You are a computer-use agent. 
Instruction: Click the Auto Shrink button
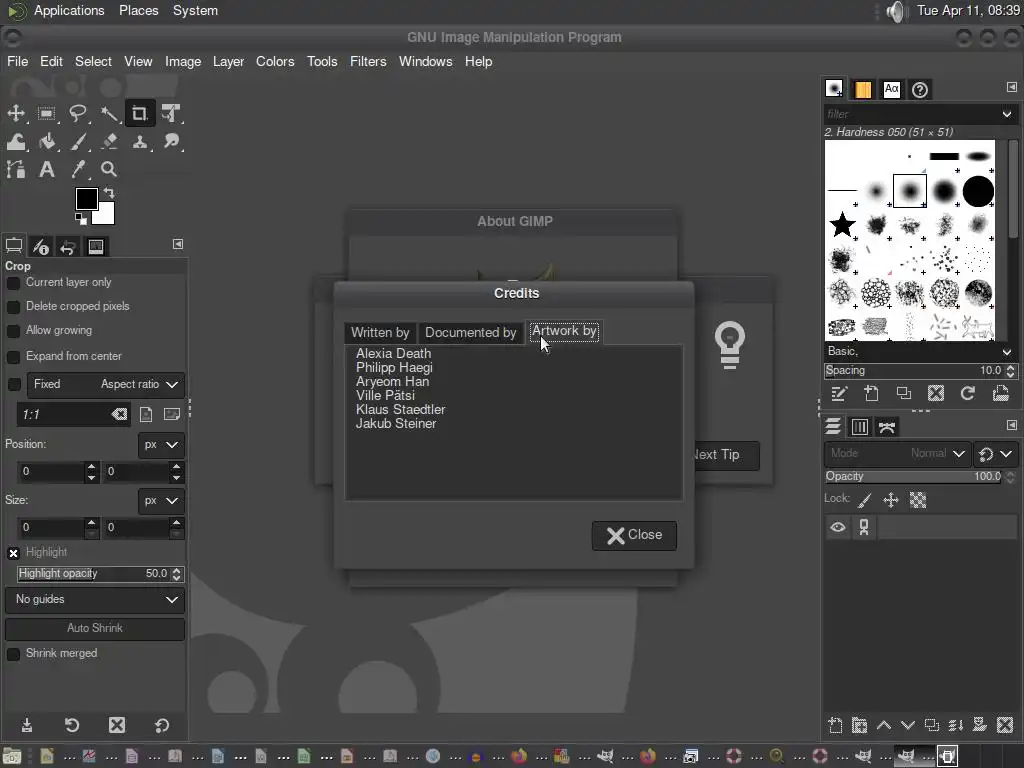point(95,628)
